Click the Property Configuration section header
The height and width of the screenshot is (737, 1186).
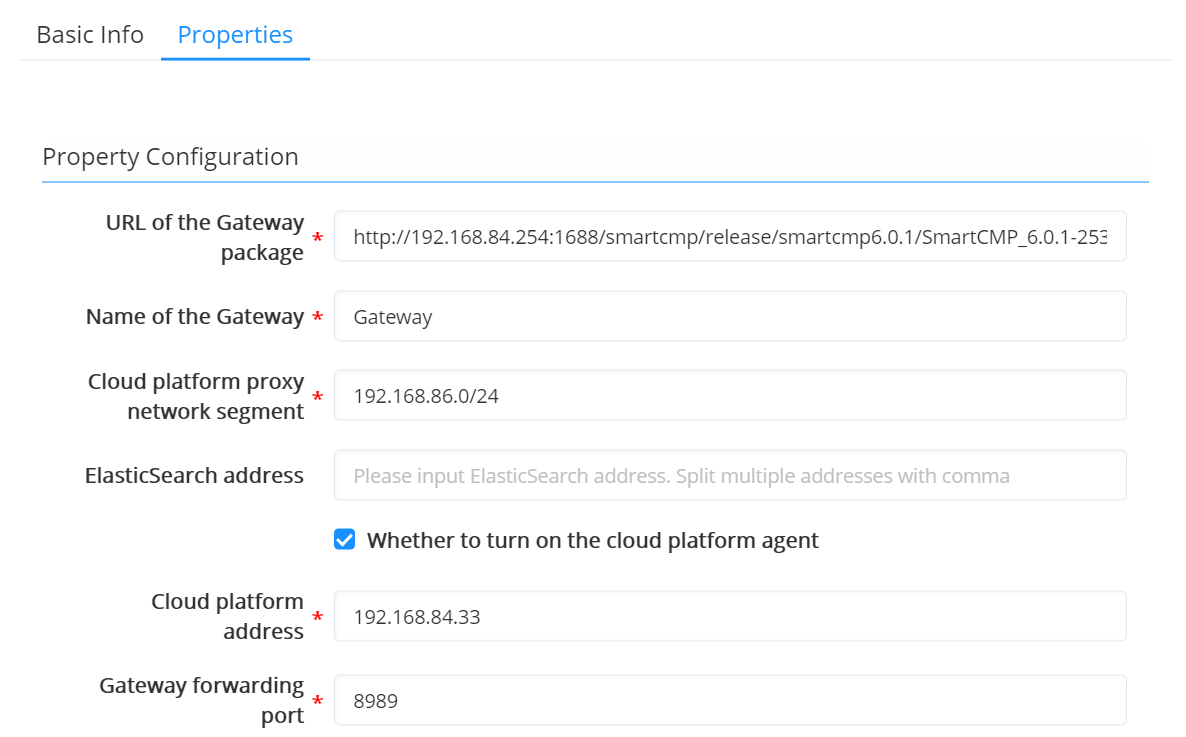[170, 157]
